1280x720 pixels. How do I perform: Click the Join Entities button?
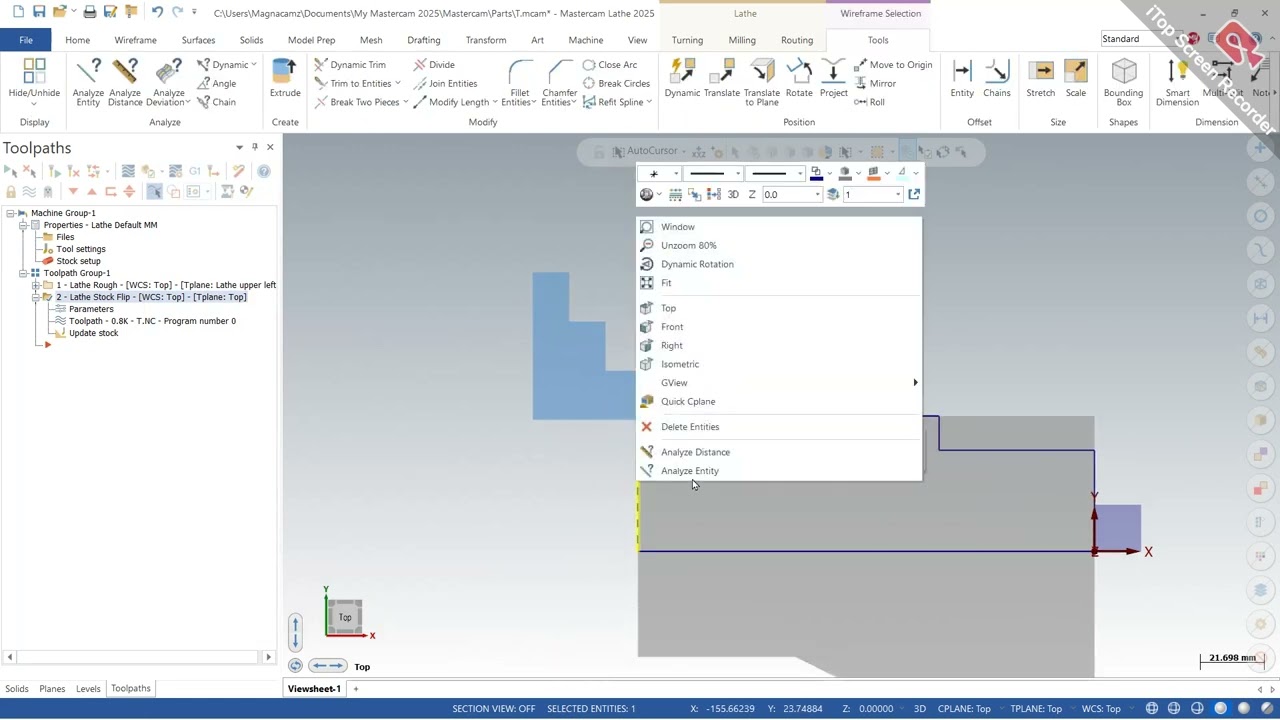(x=445, y=84)
